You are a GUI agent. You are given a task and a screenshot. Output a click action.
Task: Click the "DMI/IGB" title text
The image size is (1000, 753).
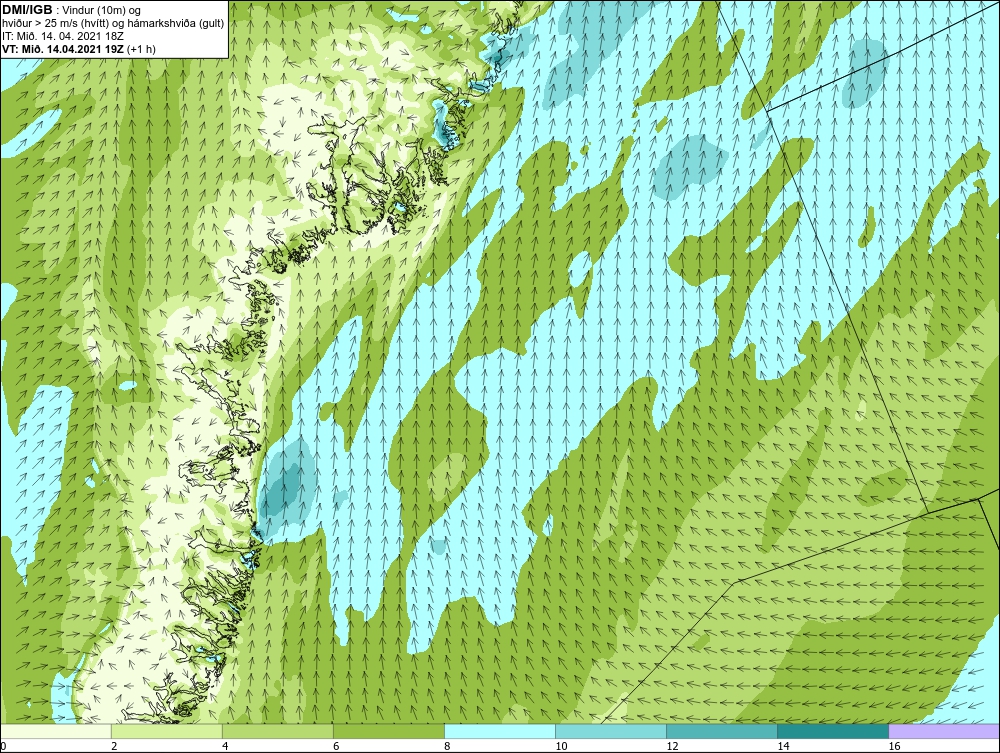[27, 10]
